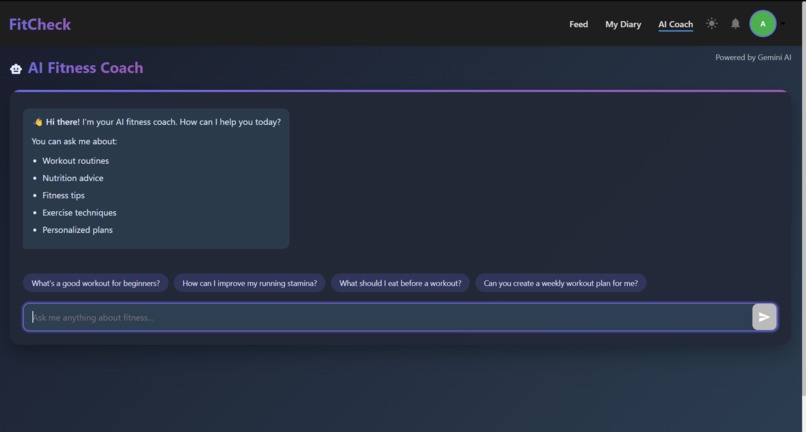The height and width of the screenshot is (432, 806).
Task: Click the waving hand emoji in greeting
Action: 38,122
